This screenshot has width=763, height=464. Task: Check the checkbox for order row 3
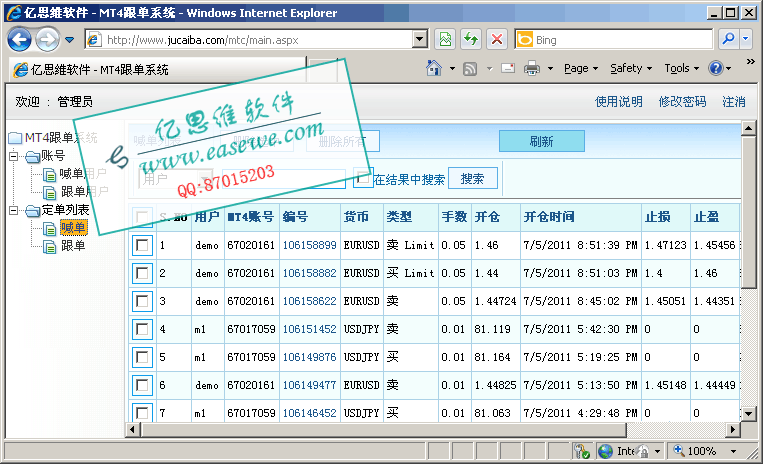coord(142,301)
